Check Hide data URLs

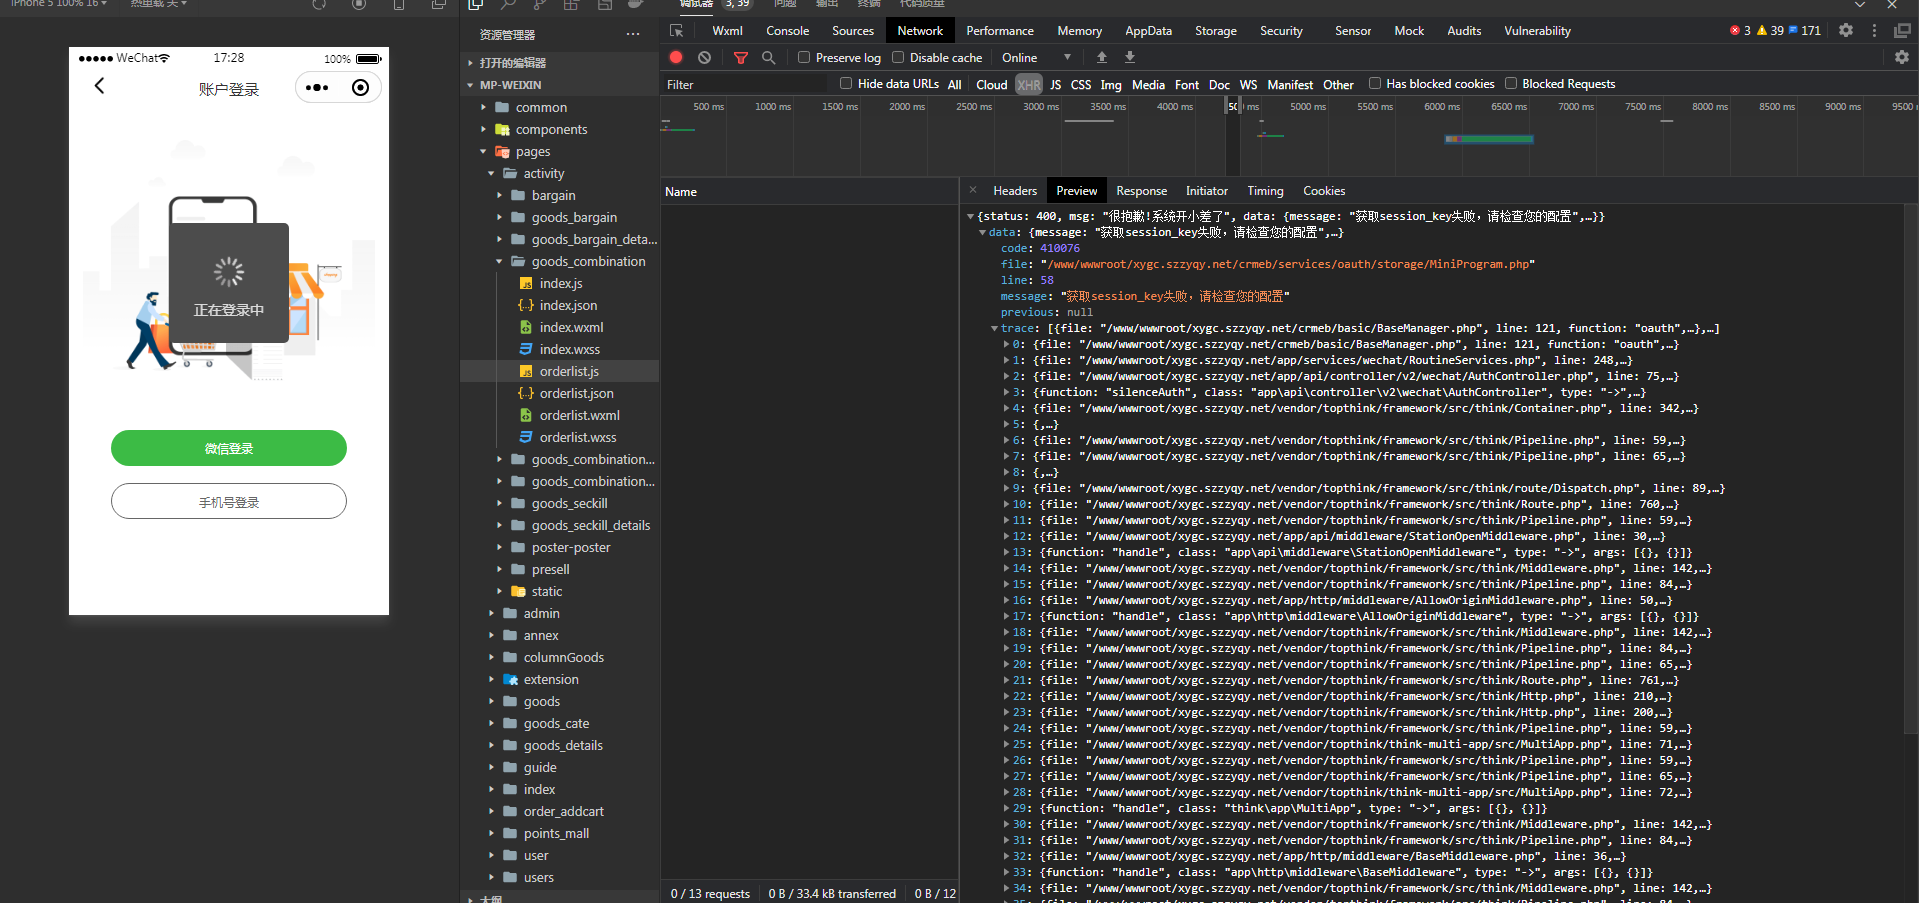pos(846,84)
